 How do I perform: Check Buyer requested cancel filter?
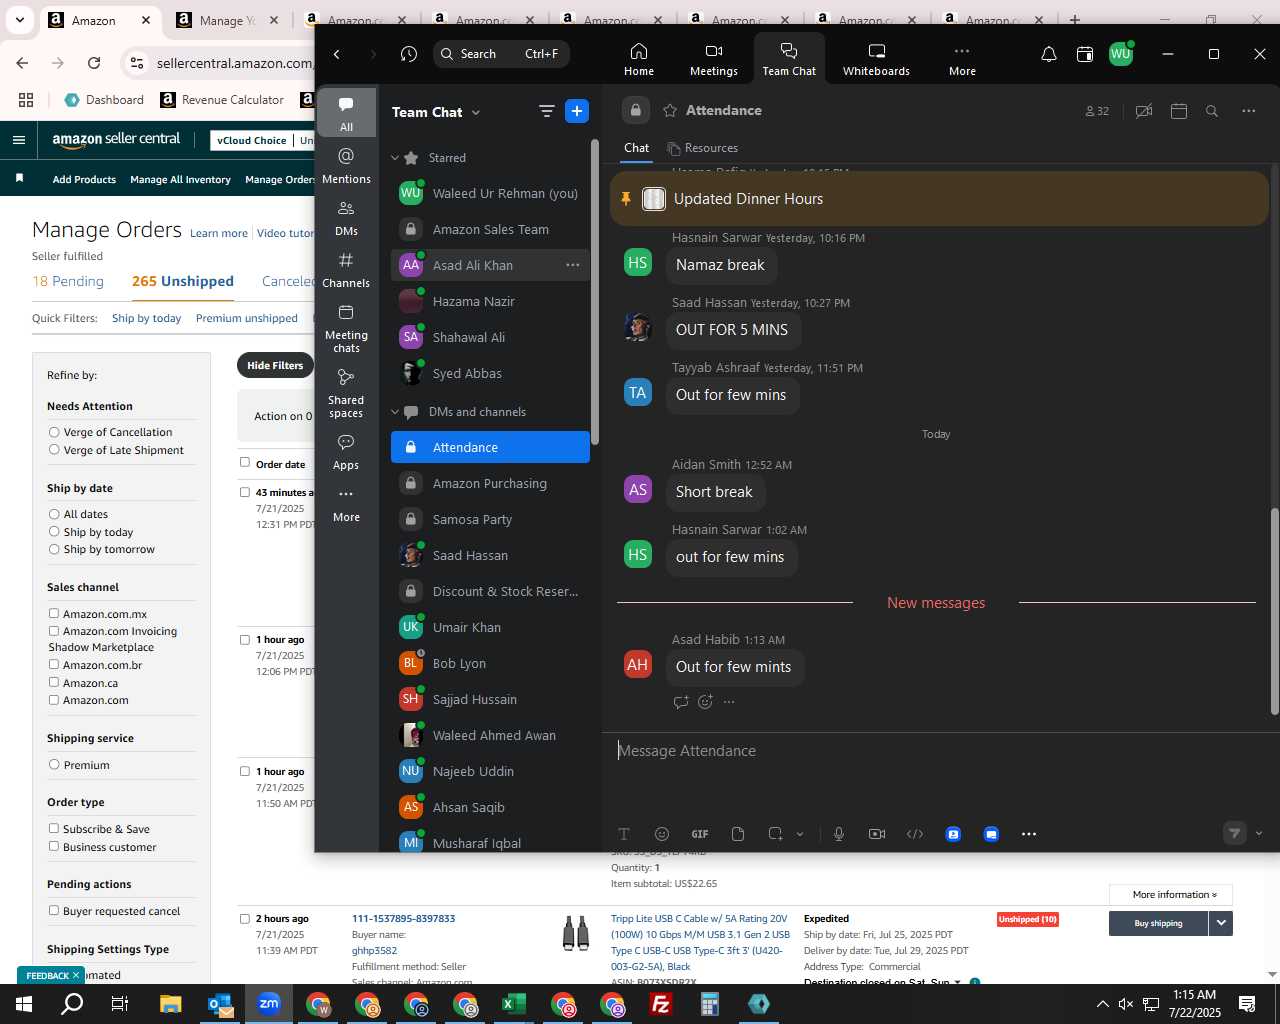(54, 911)
